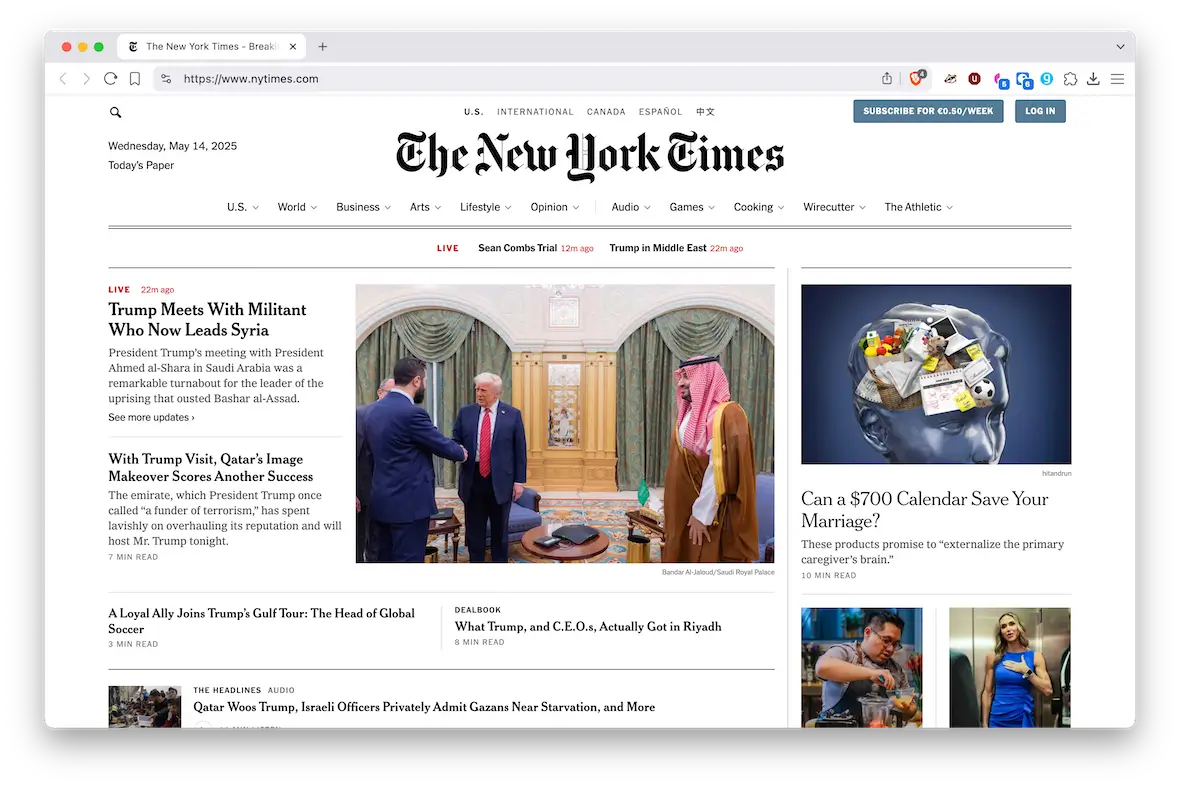The width and height of the screenshot is (1180, 787).
Task: Open the downloads icon
Action: 1093,78
